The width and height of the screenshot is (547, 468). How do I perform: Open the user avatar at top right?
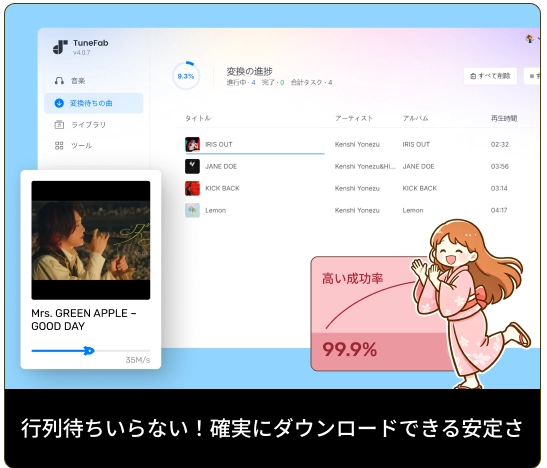[530, 39]
